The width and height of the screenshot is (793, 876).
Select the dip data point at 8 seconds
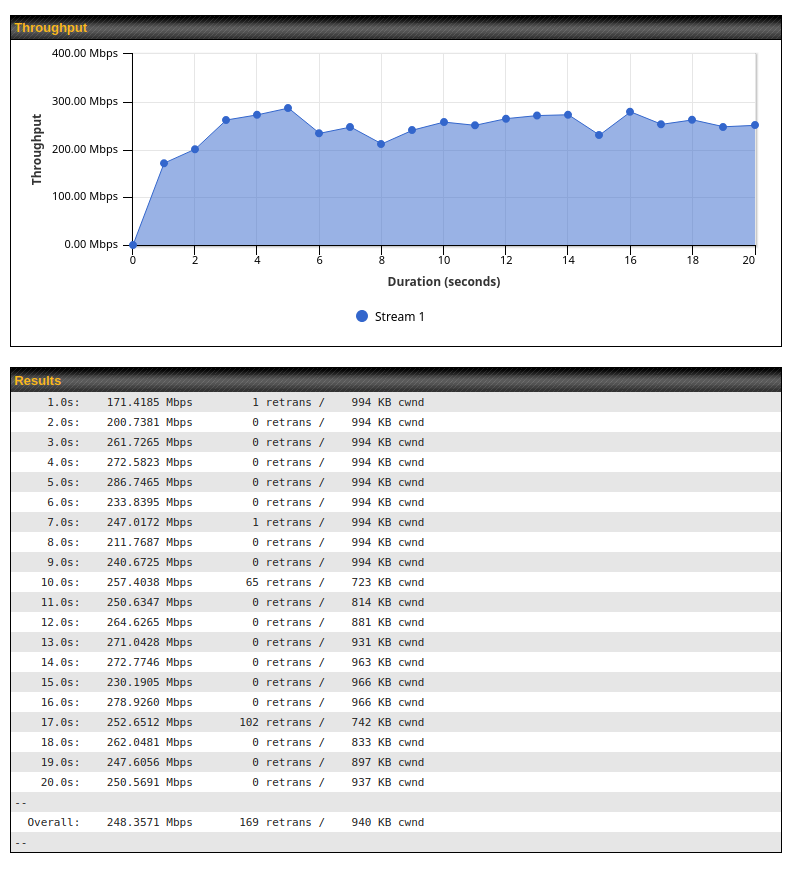click(x=381, y=144)
